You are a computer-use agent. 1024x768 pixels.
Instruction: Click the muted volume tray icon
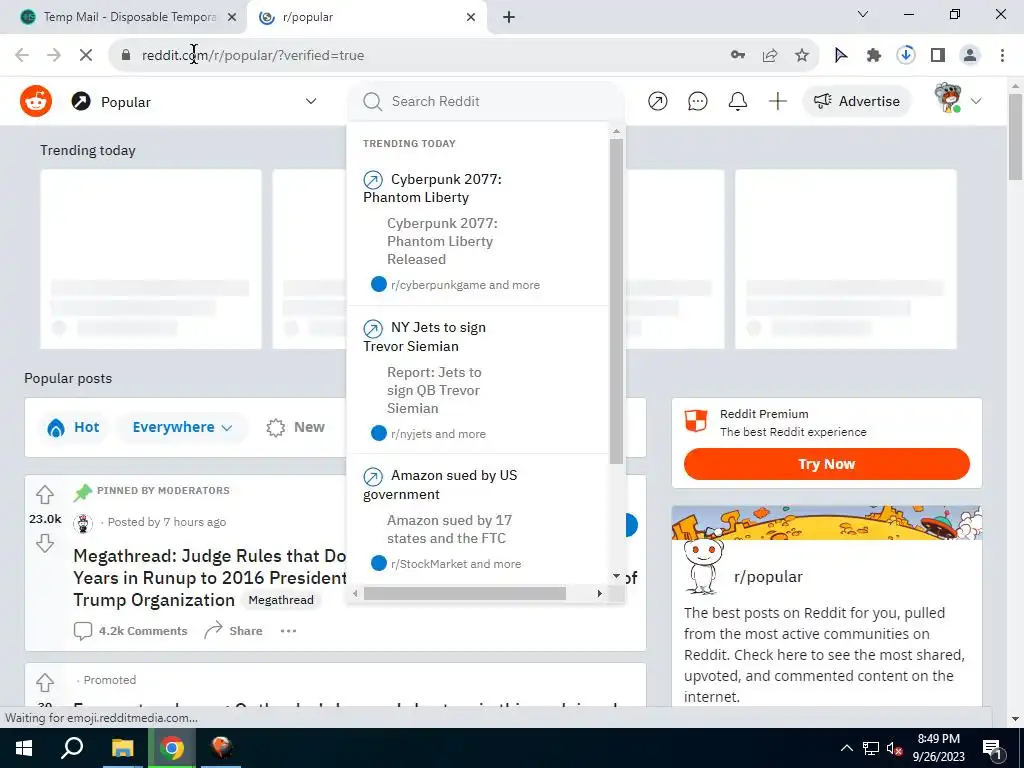(894, 748)
